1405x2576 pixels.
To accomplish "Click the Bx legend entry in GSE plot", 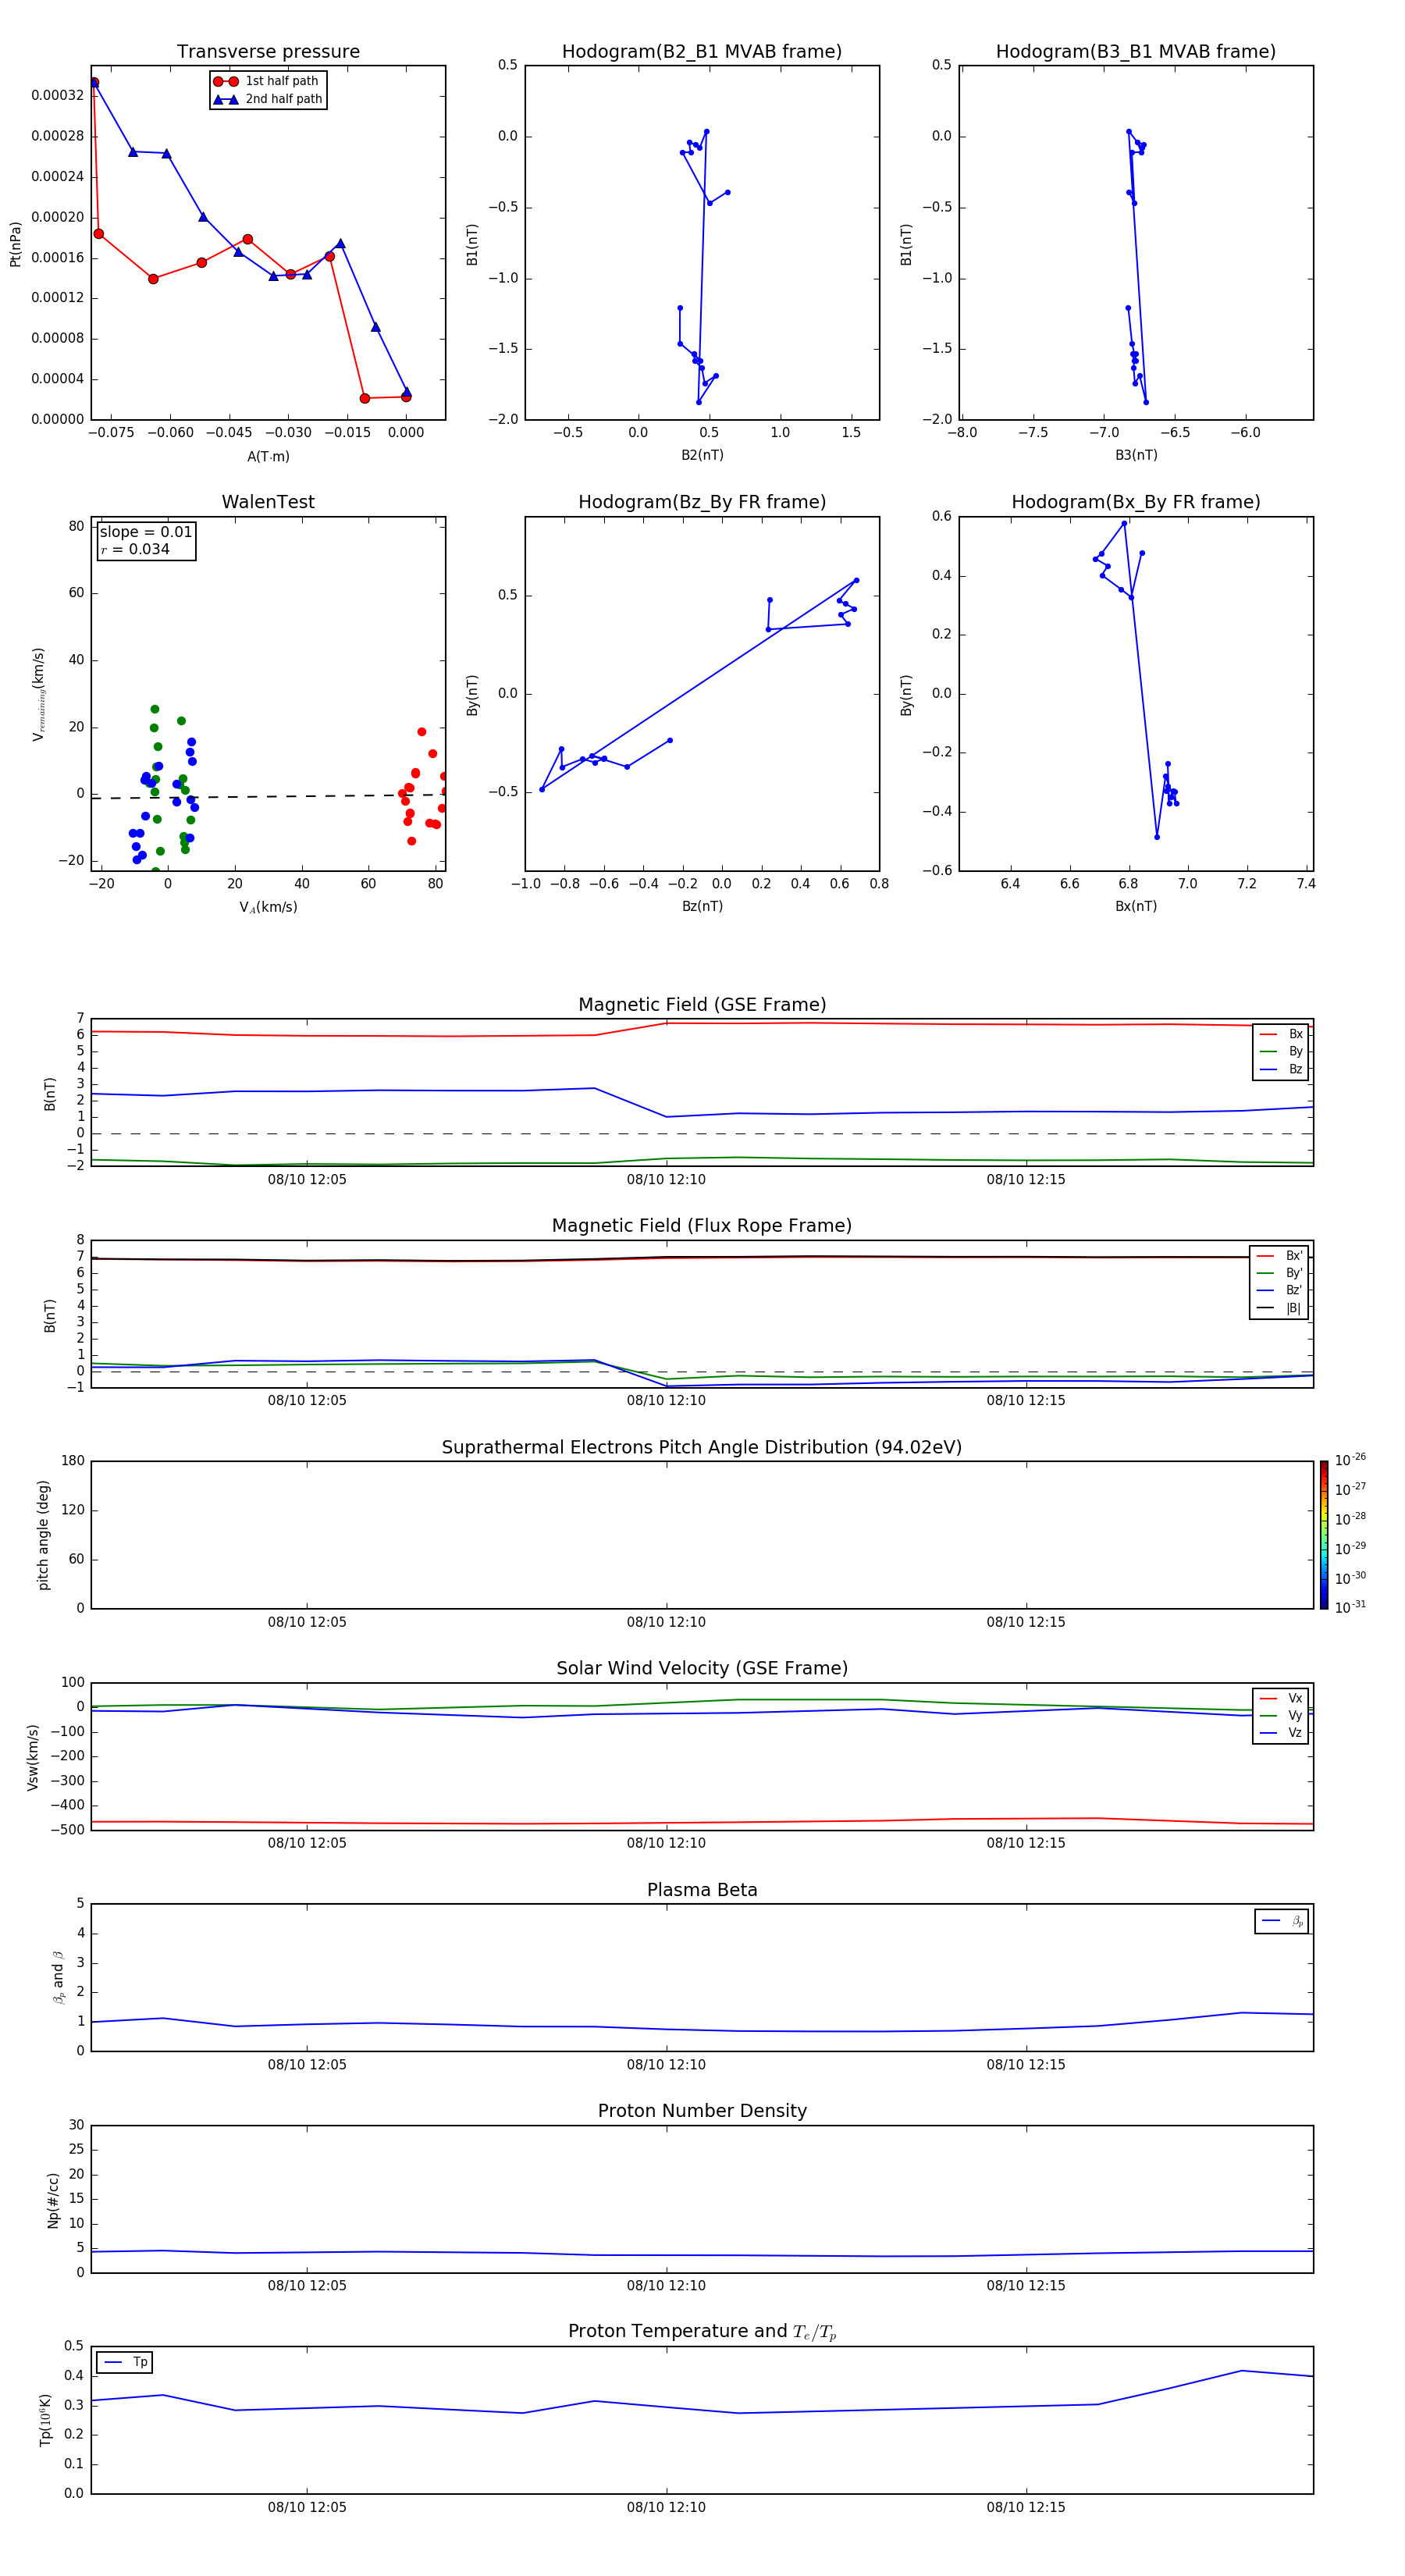I will tap(1281, 1034).
